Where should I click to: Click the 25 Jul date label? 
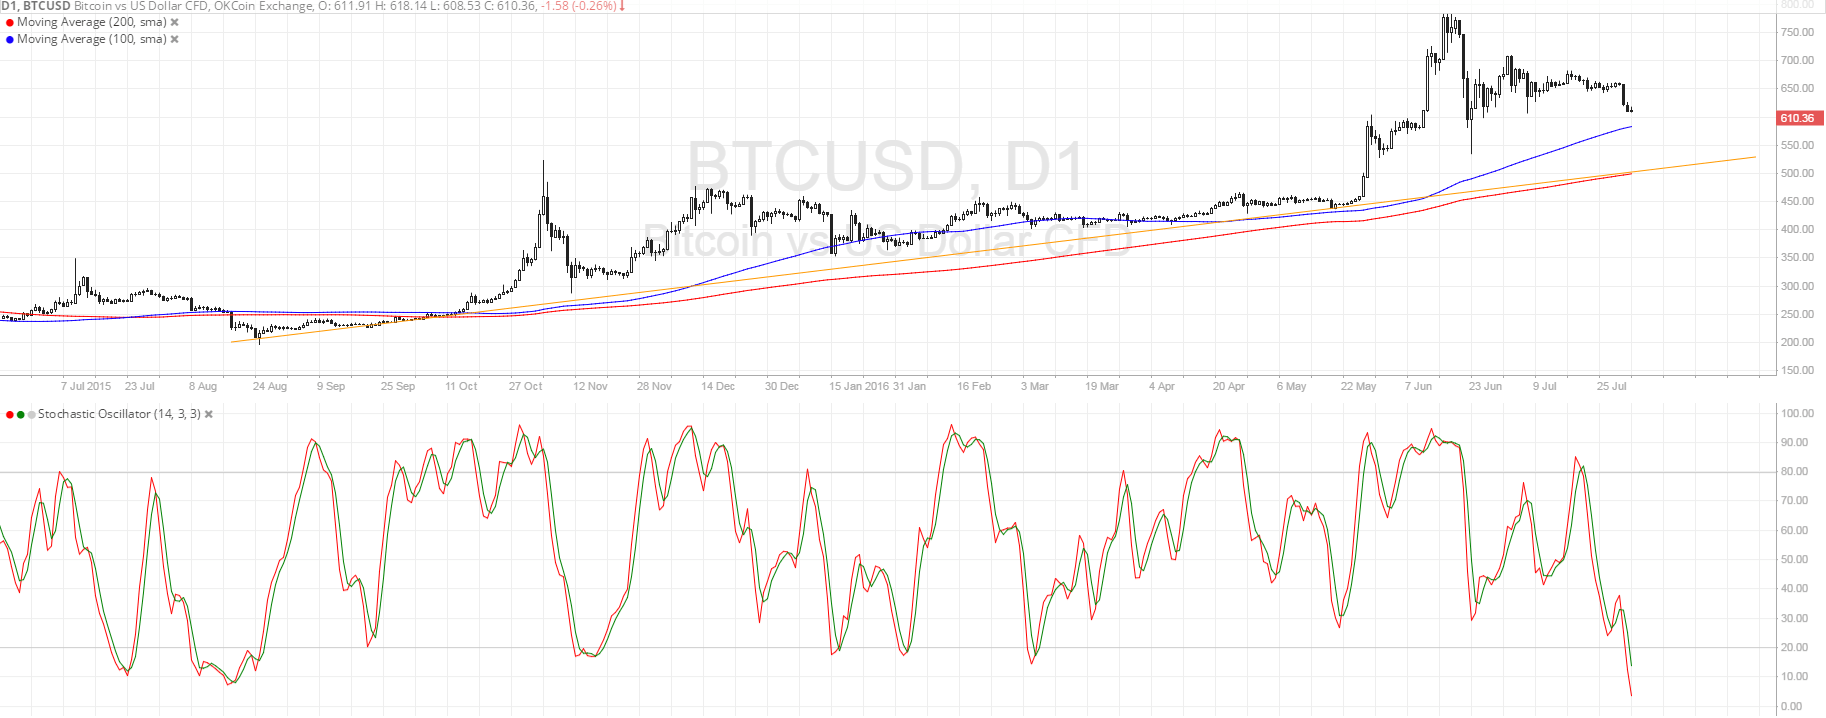[x=1612, y=386]
